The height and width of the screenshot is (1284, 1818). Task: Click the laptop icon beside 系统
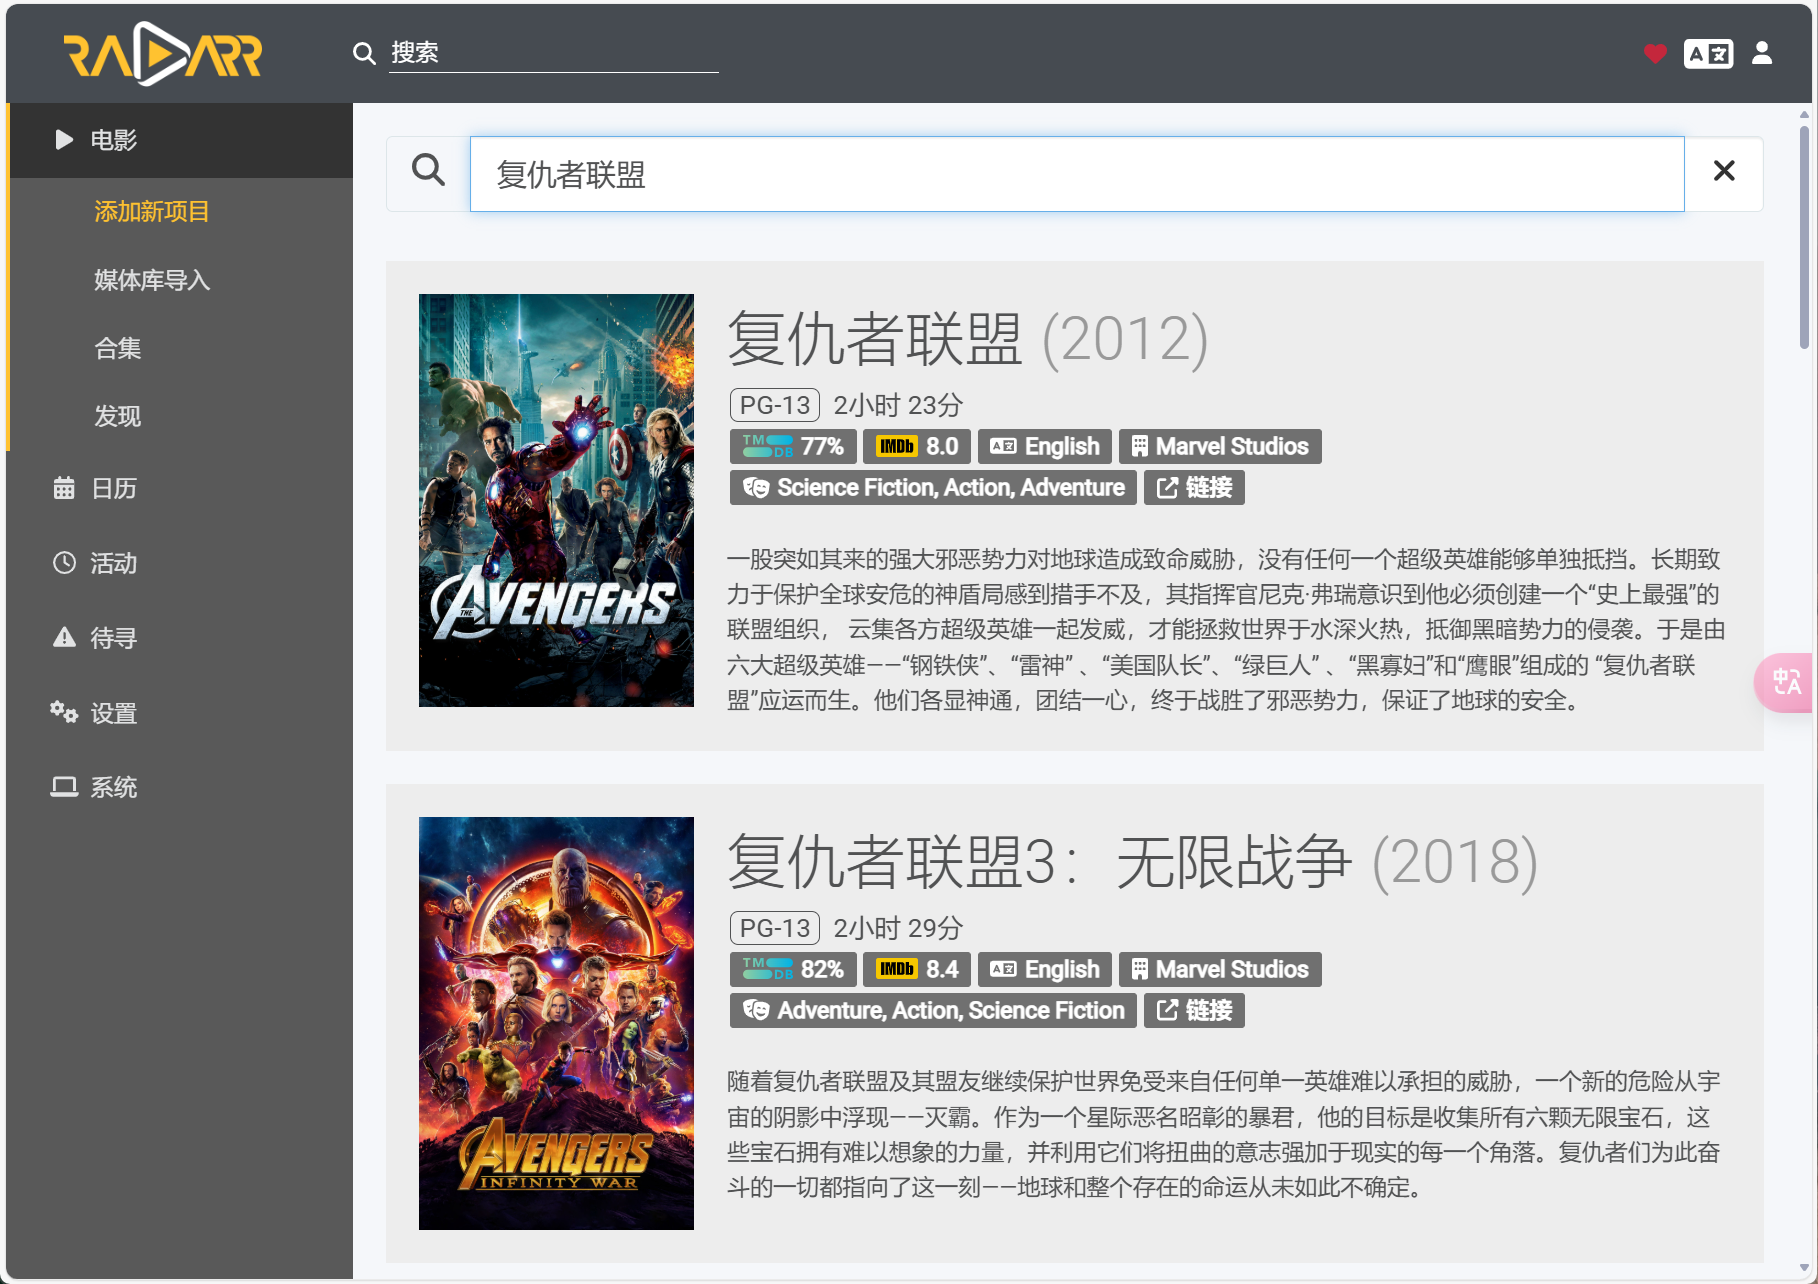point(64,787)
